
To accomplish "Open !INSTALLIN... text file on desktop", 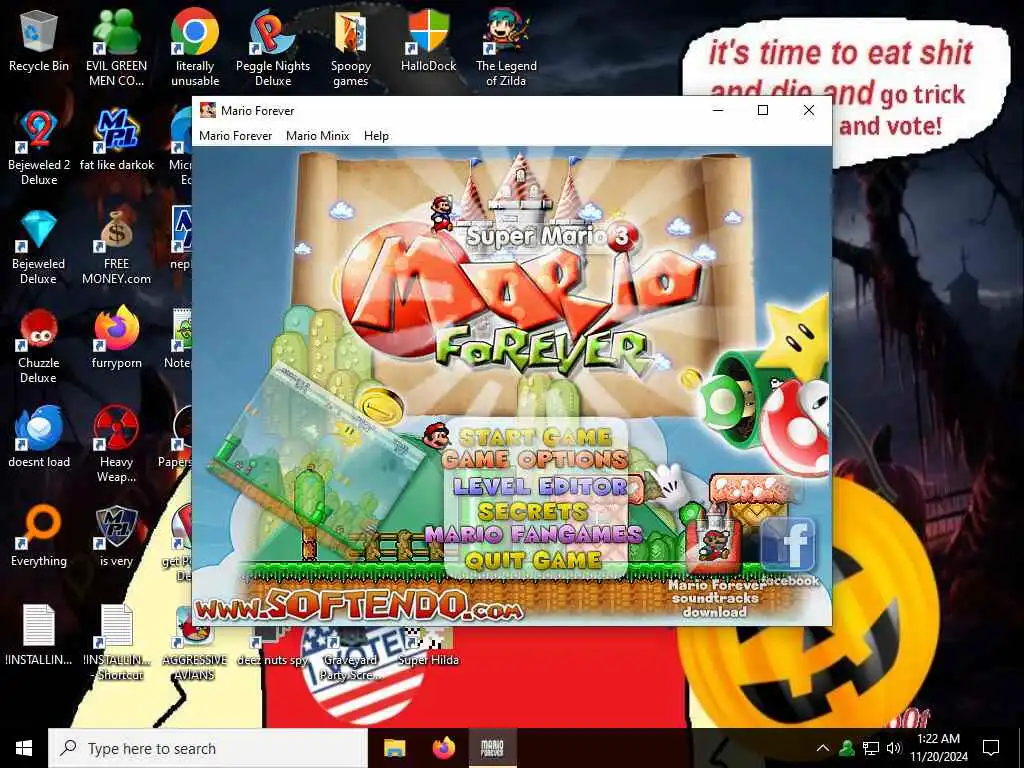I will click(x=39, y=635).
